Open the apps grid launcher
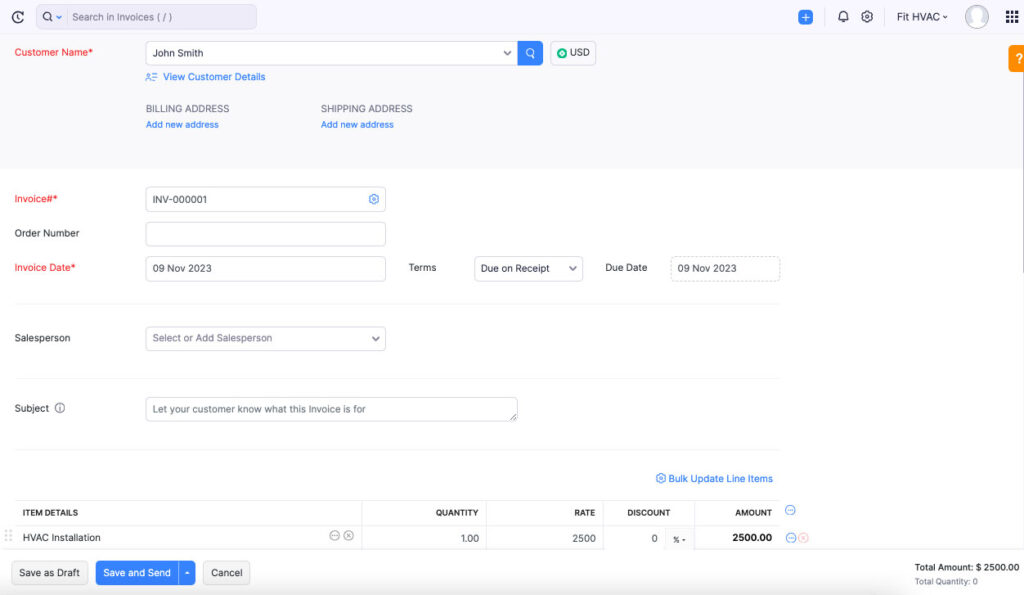1024x595 pixels. point(1013,16)
